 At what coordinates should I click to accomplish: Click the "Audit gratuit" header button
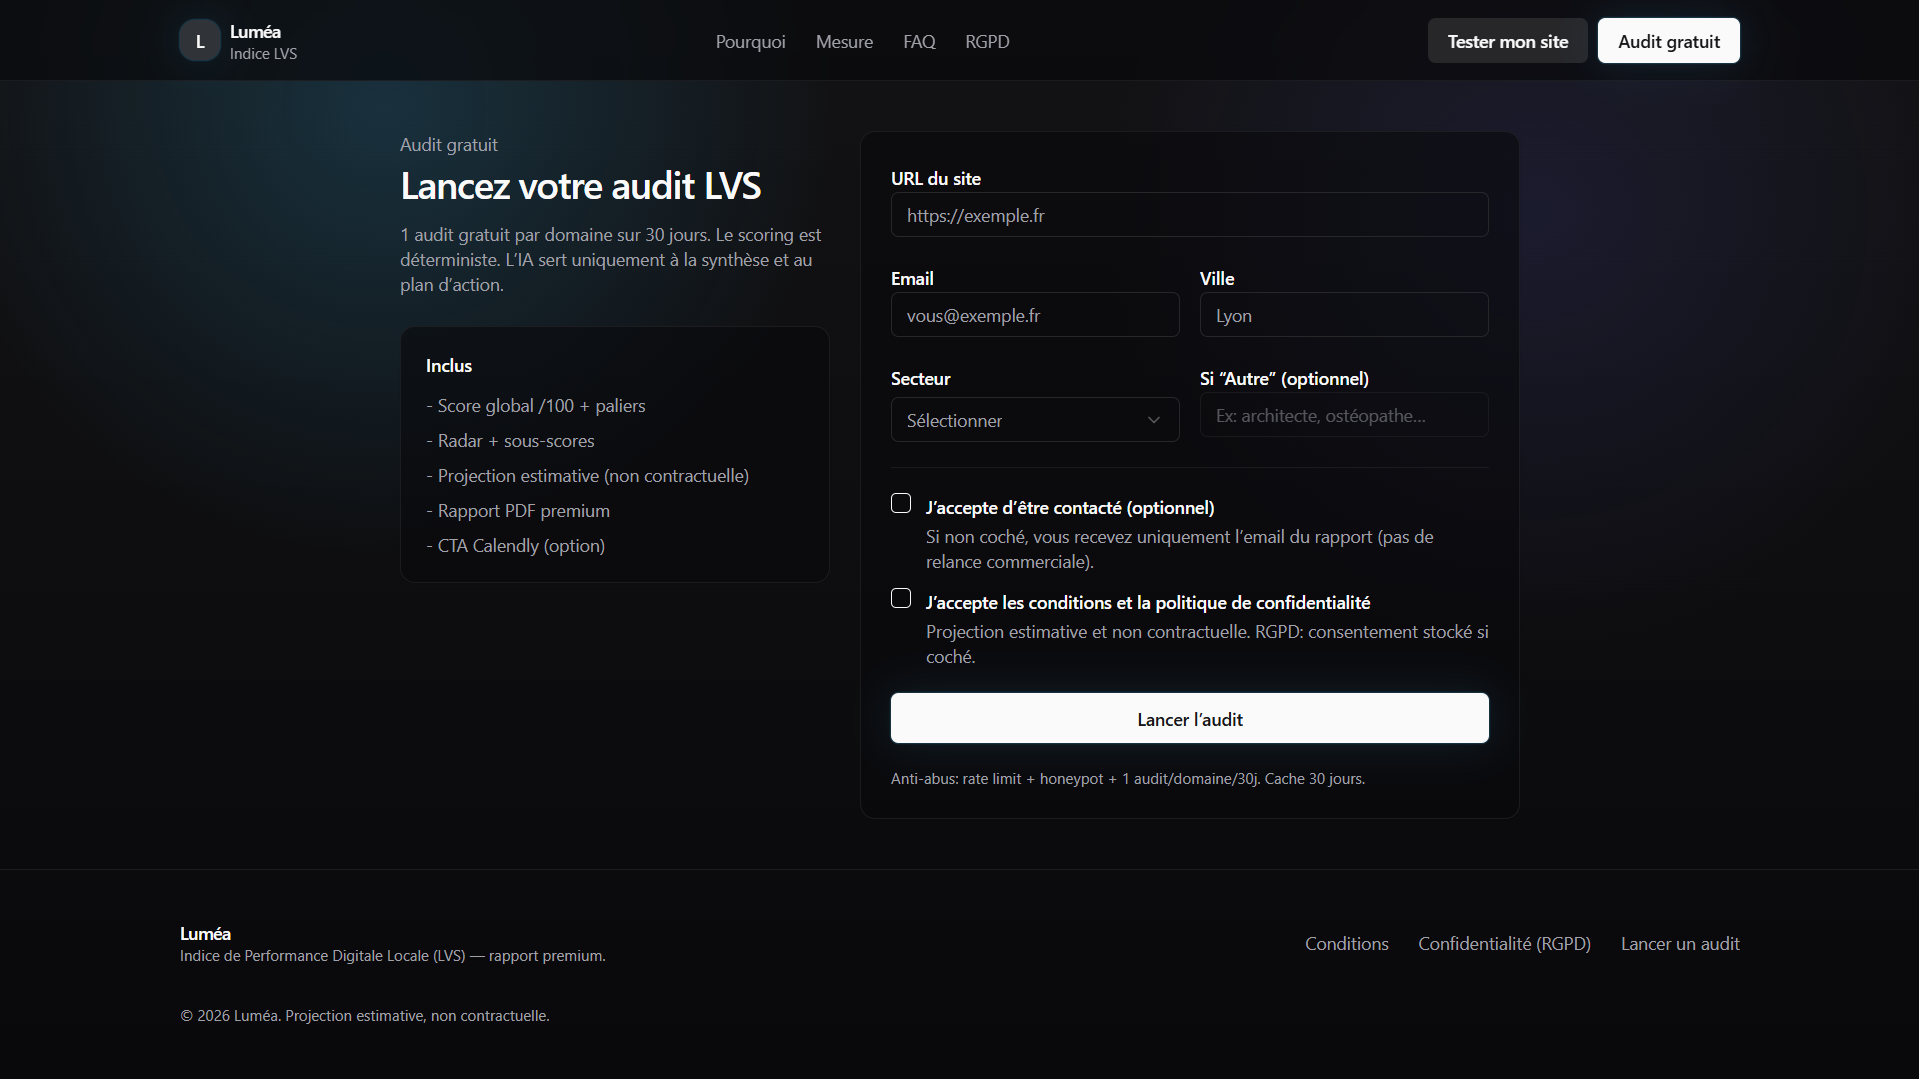click(x=1668, y=41)
